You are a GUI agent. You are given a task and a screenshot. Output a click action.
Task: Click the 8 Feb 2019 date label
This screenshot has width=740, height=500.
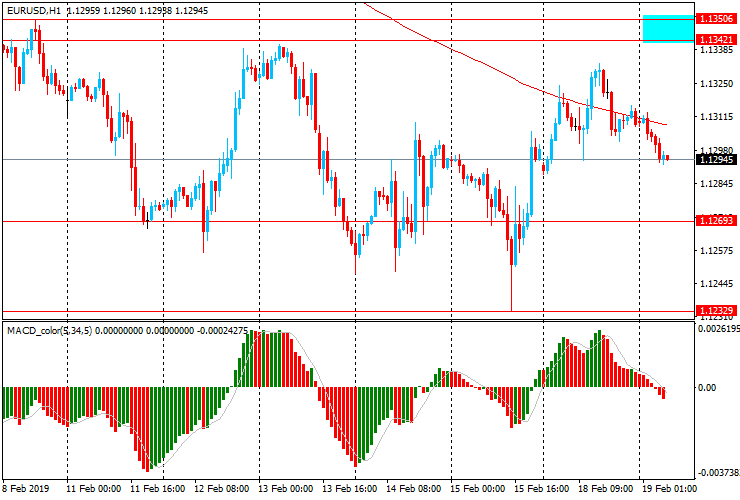25,488
